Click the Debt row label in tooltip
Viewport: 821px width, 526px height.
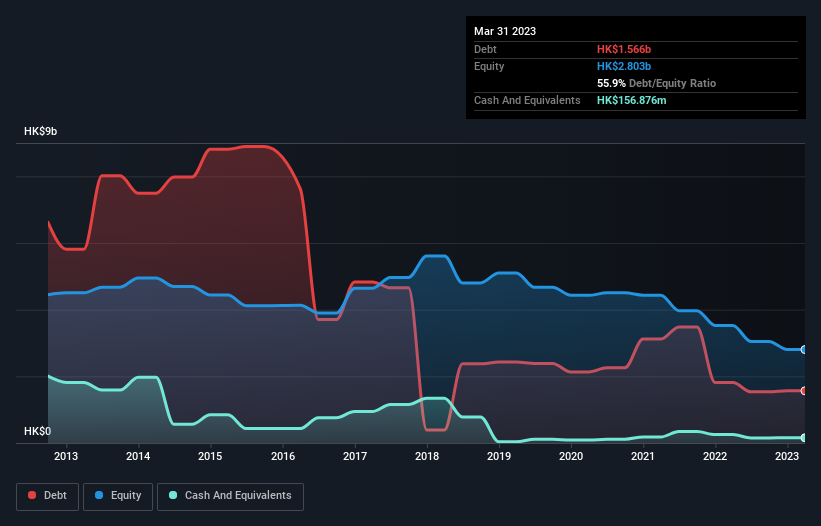tap(485, 49)
